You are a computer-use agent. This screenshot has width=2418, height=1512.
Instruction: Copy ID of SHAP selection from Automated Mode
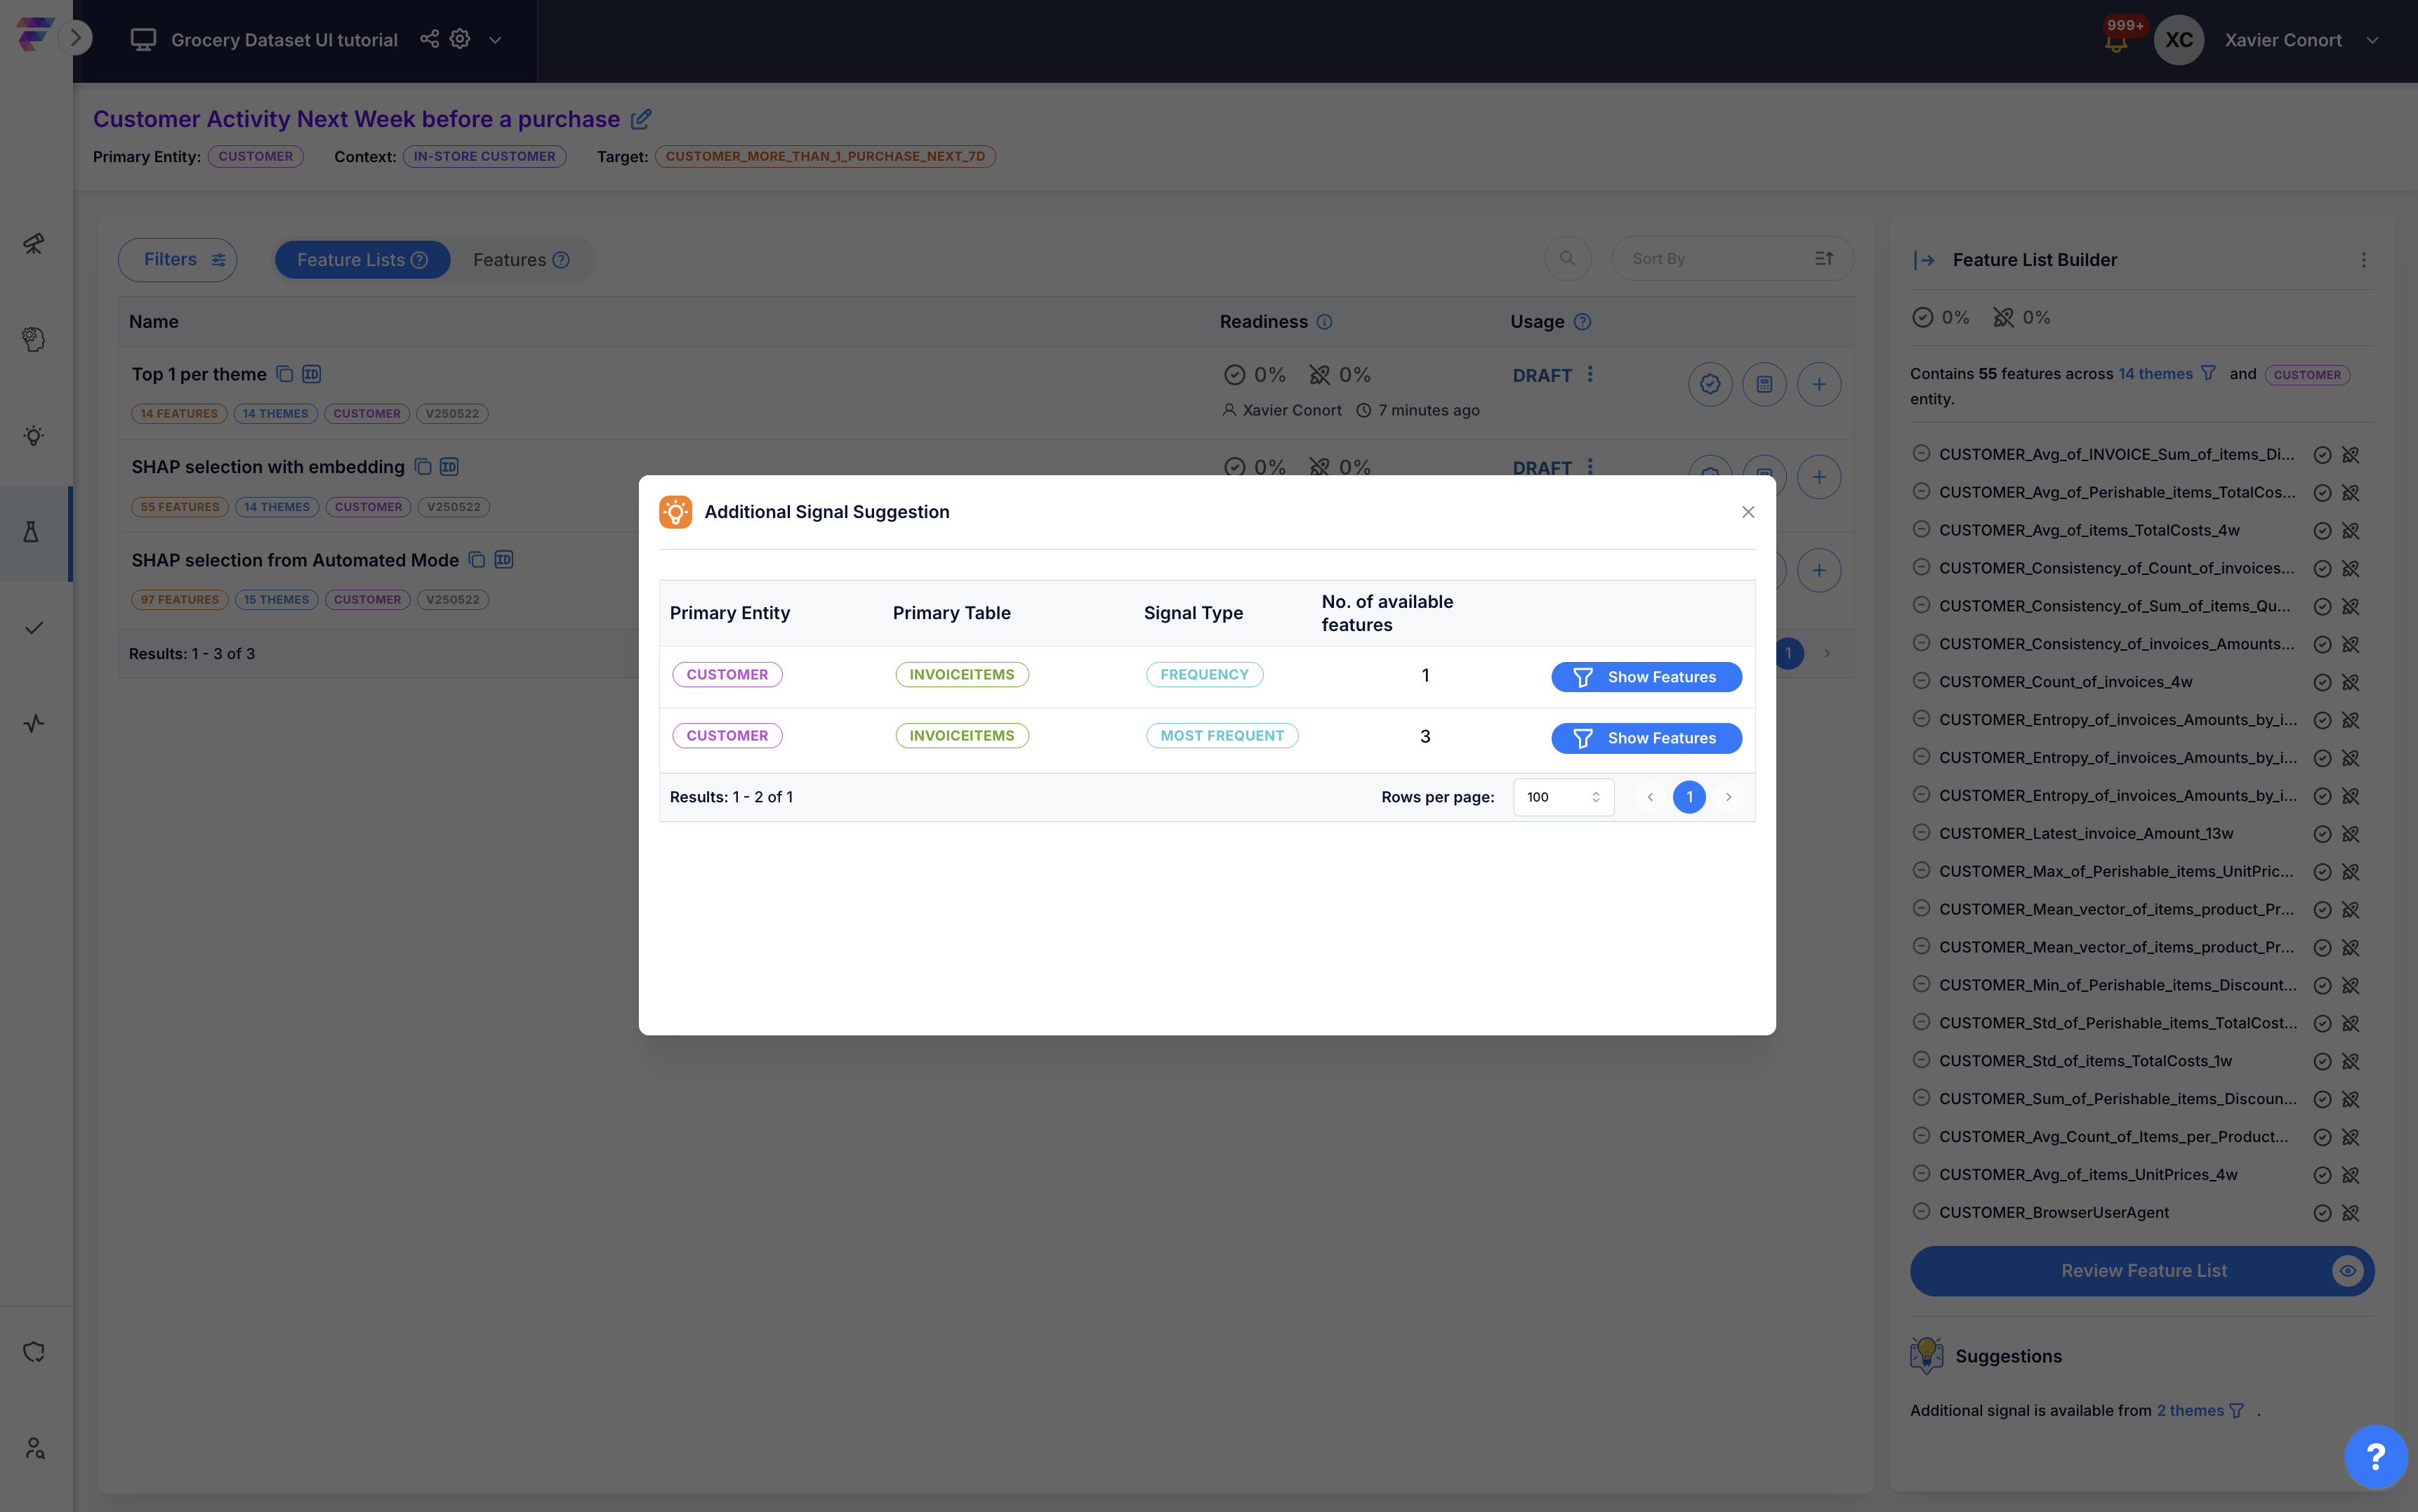pos(504,560)
